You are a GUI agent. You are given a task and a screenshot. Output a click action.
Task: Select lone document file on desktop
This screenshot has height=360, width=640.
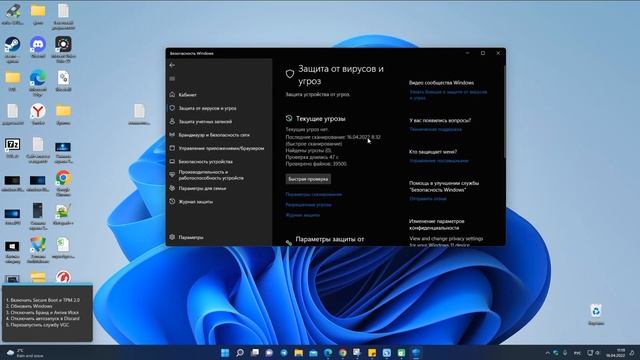pyautogui.click(x=139, y=114)
